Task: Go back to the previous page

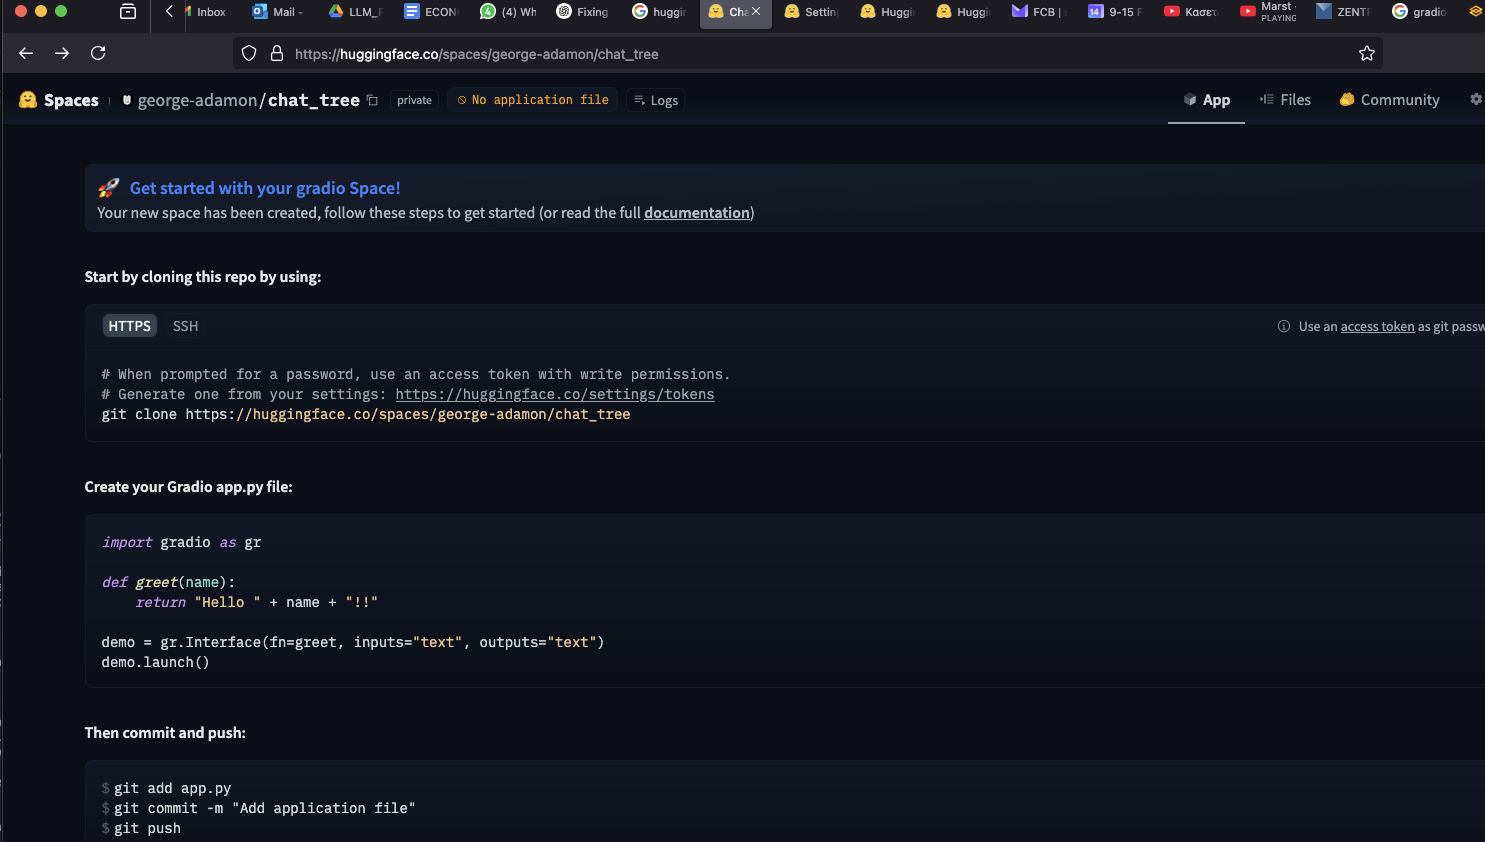Action: point(26,54)
